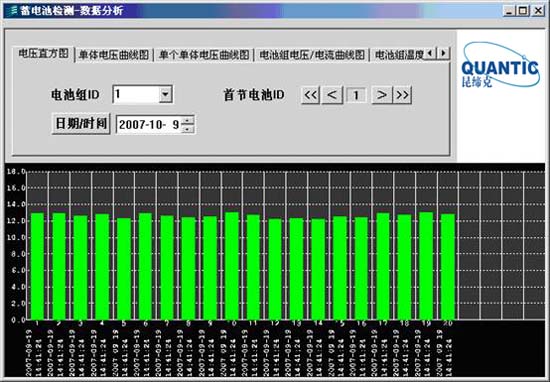Screen dimensions: 550x382
Task: Click the first battery ID number box
Action: (356, 95)
